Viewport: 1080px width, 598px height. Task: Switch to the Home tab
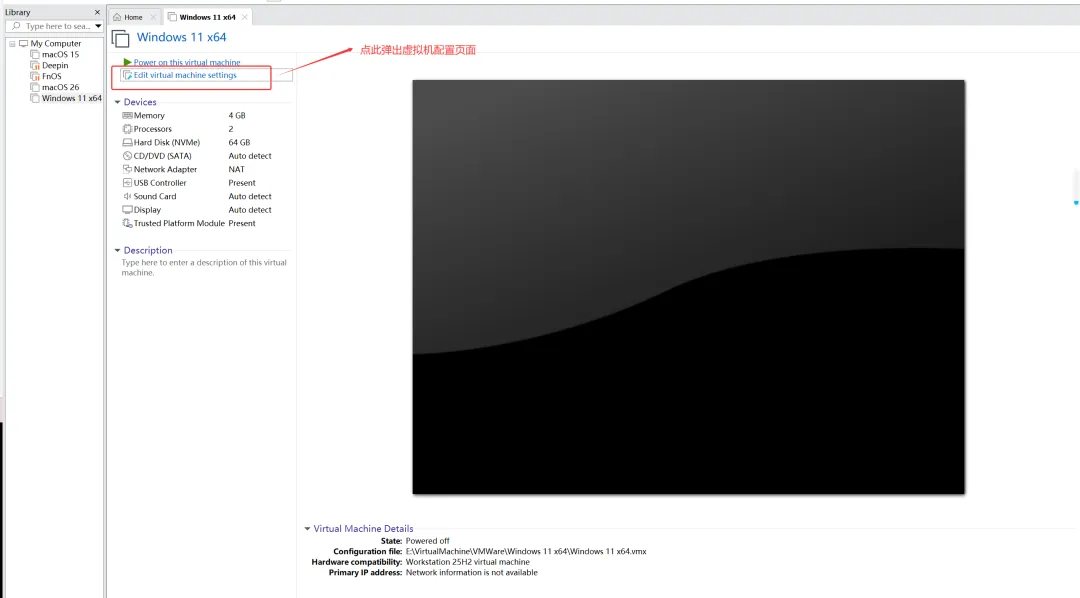pyautogui.click(x=134, y=17)
